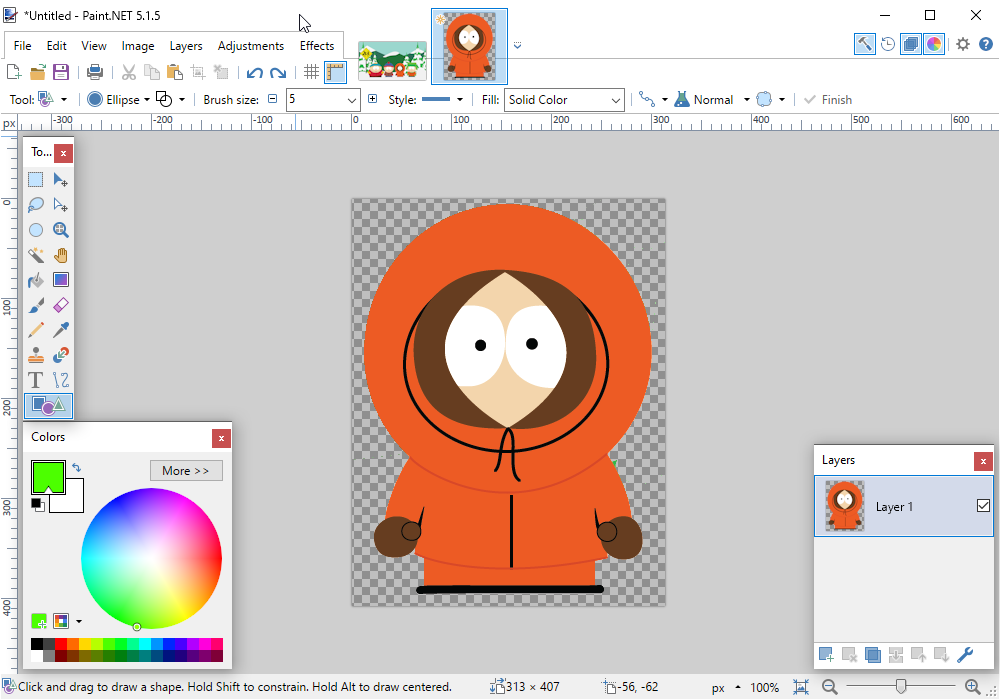Click the More >> button in Colors
The height and width of the screenshot is (700, 1000).
point(186,470)
